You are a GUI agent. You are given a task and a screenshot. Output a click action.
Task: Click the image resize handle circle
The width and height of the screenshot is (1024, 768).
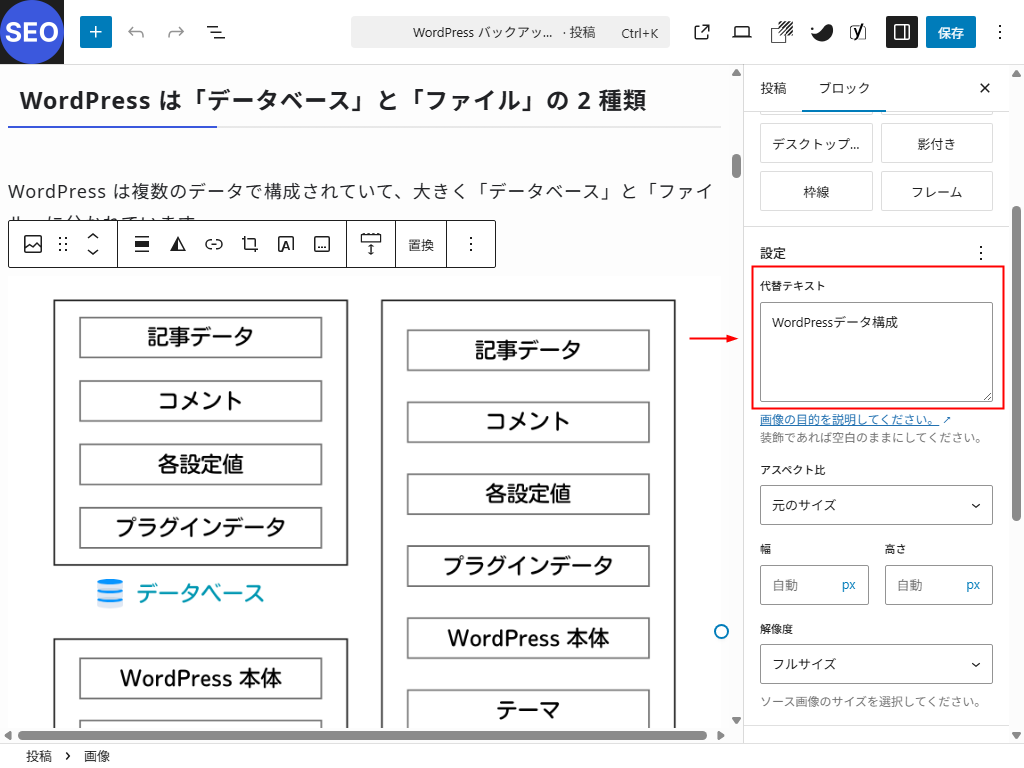[721, 632]
